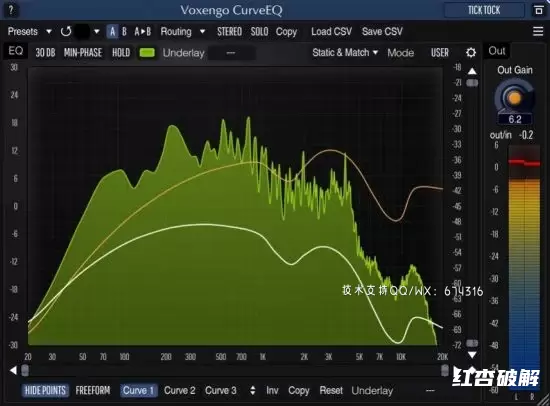Click the 30 DB range selector

pos(45,53)
